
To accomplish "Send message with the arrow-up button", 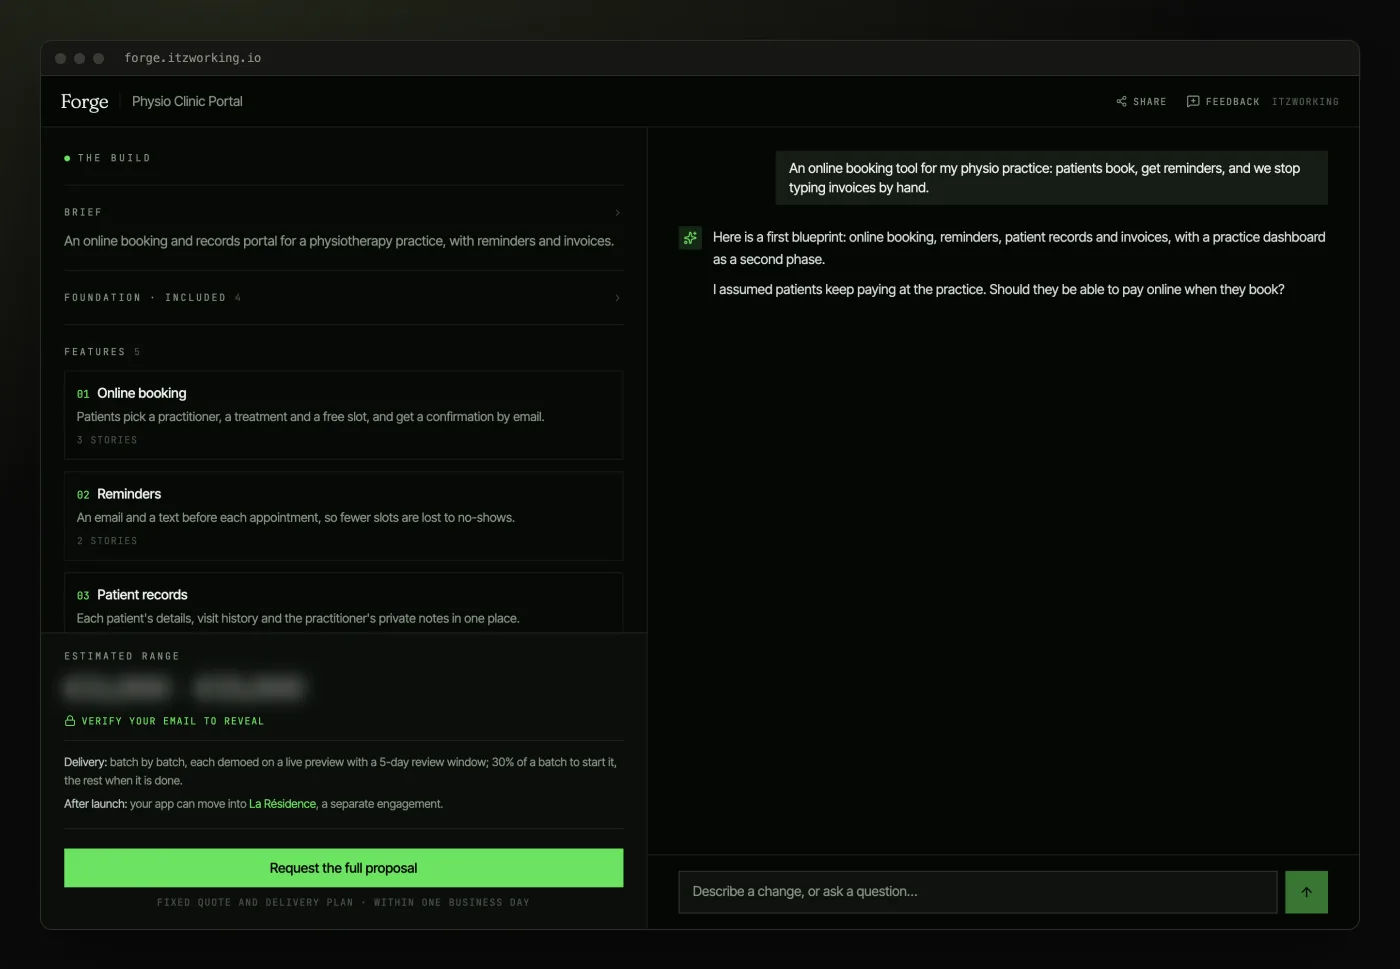I will (1306, 892).
